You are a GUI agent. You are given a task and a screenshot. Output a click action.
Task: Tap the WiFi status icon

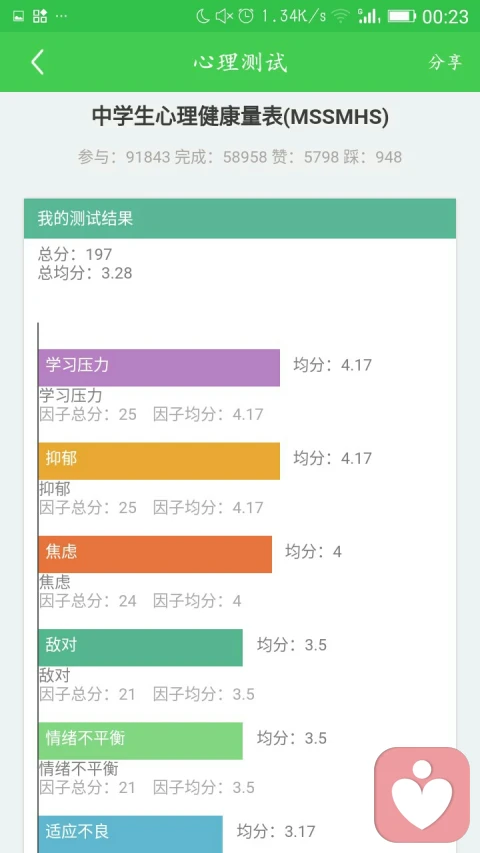341,16
